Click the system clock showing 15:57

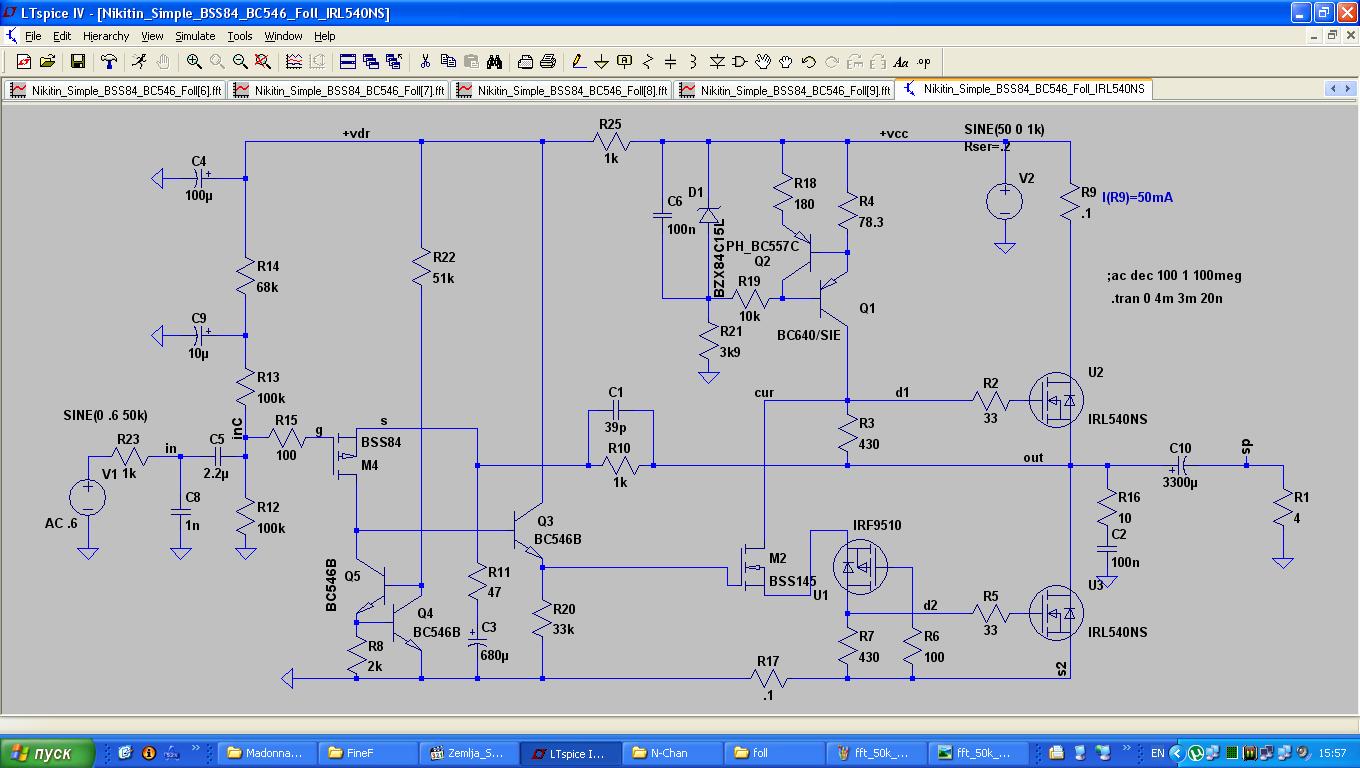click(x=1332, y=753)
